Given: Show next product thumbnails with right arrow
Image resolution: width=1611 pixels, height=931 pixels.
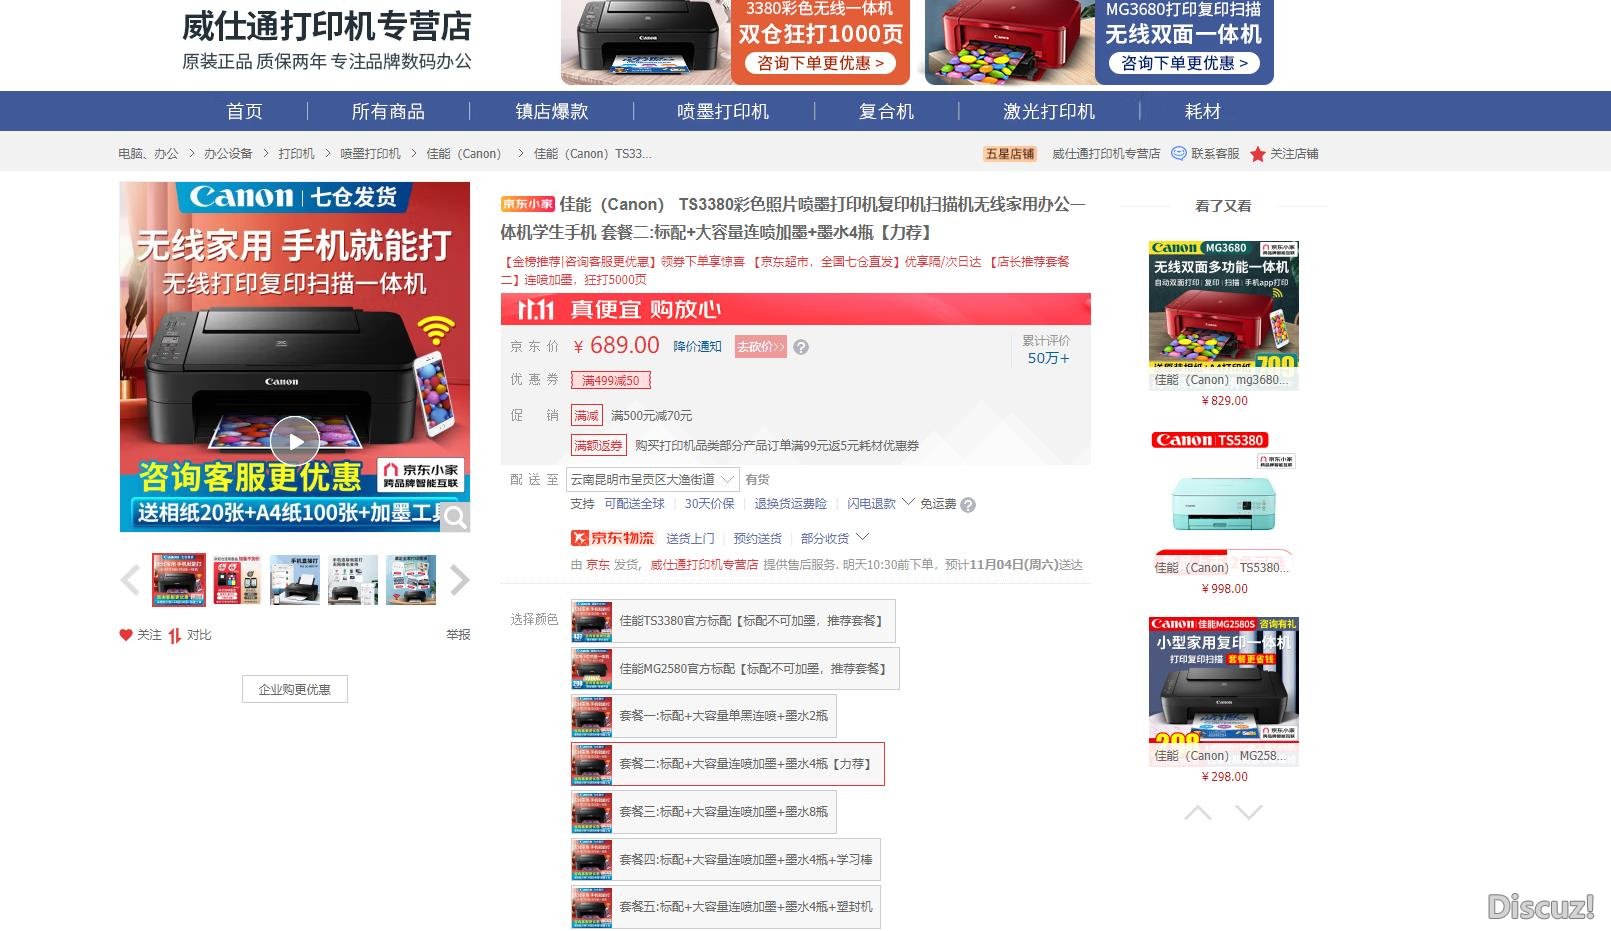Looking at the screenshot, I should [x=459, y=580].
